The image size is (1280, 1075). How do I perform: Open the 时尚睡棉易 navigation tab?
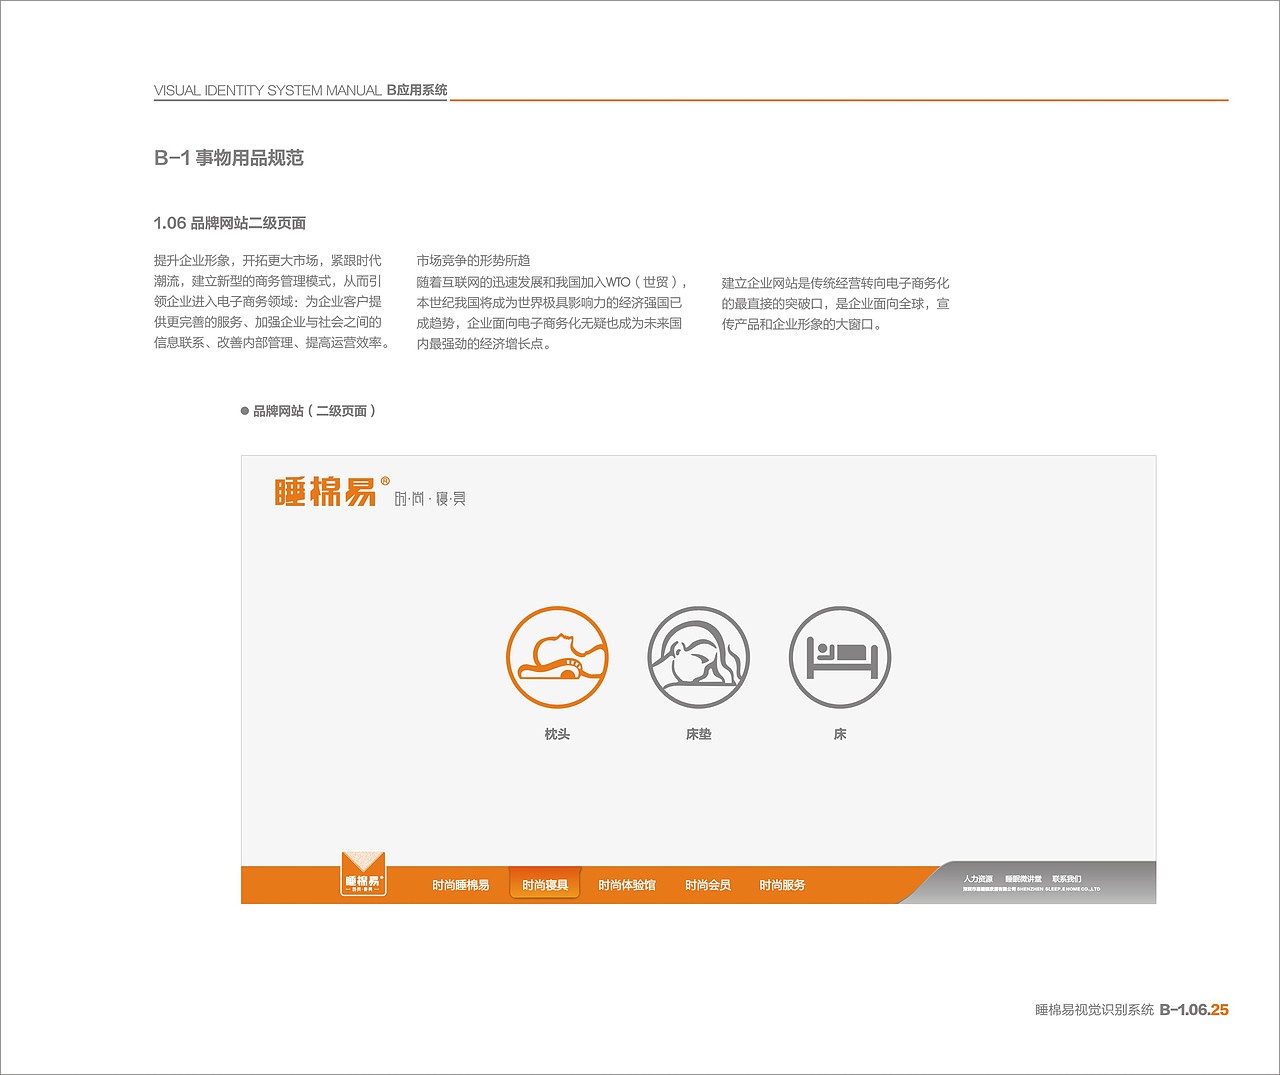462,884
